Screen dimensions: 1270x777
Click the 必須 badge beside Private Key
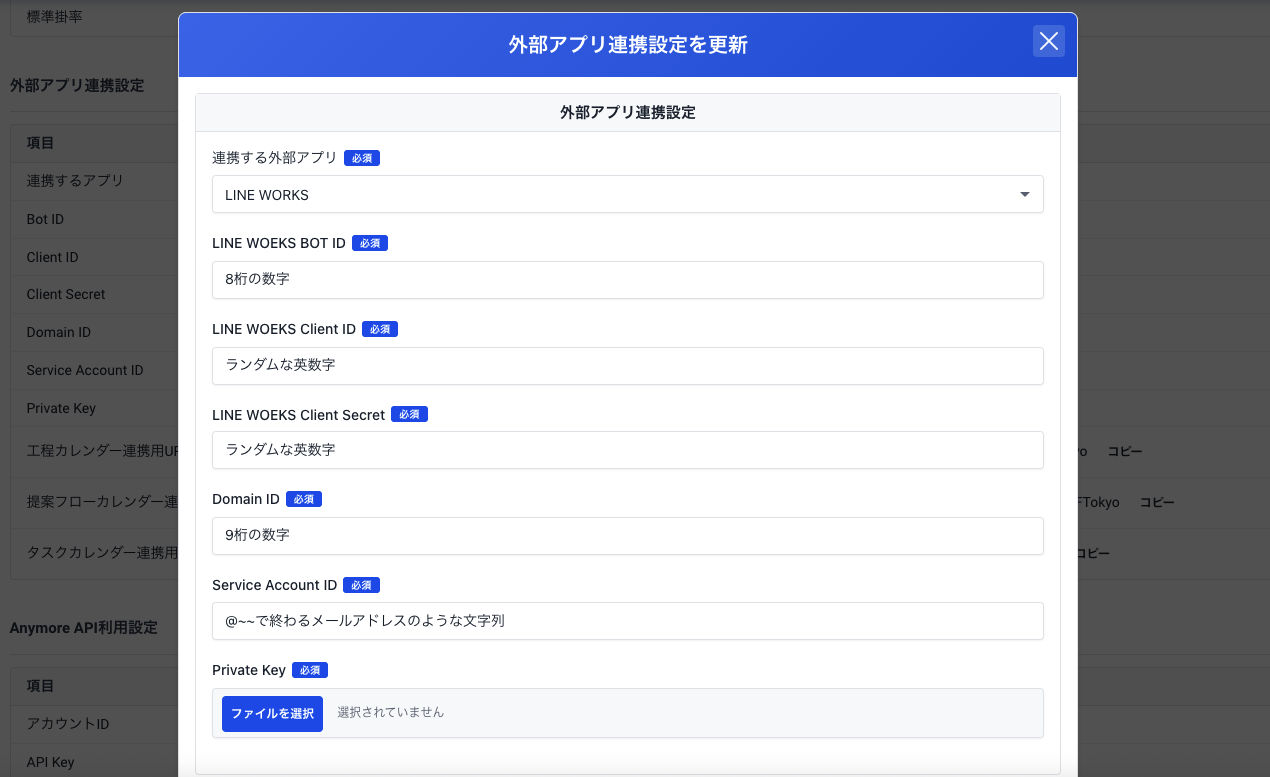coord(310,670)
